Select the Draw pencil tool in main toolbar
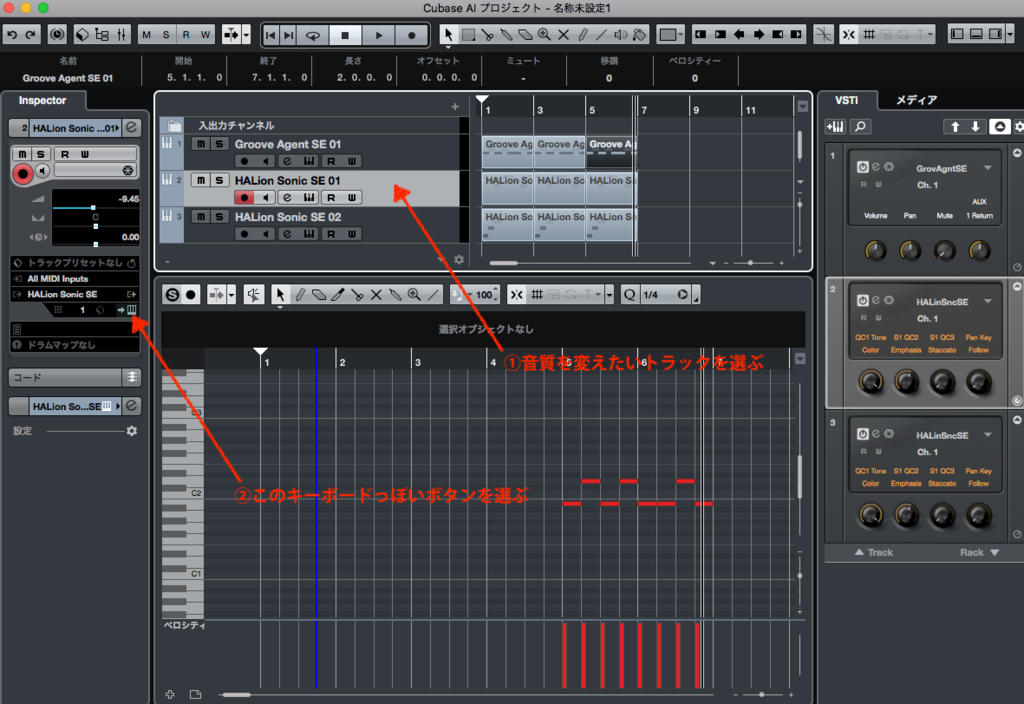The image size is (1024, 704). [x=583, y=35]
